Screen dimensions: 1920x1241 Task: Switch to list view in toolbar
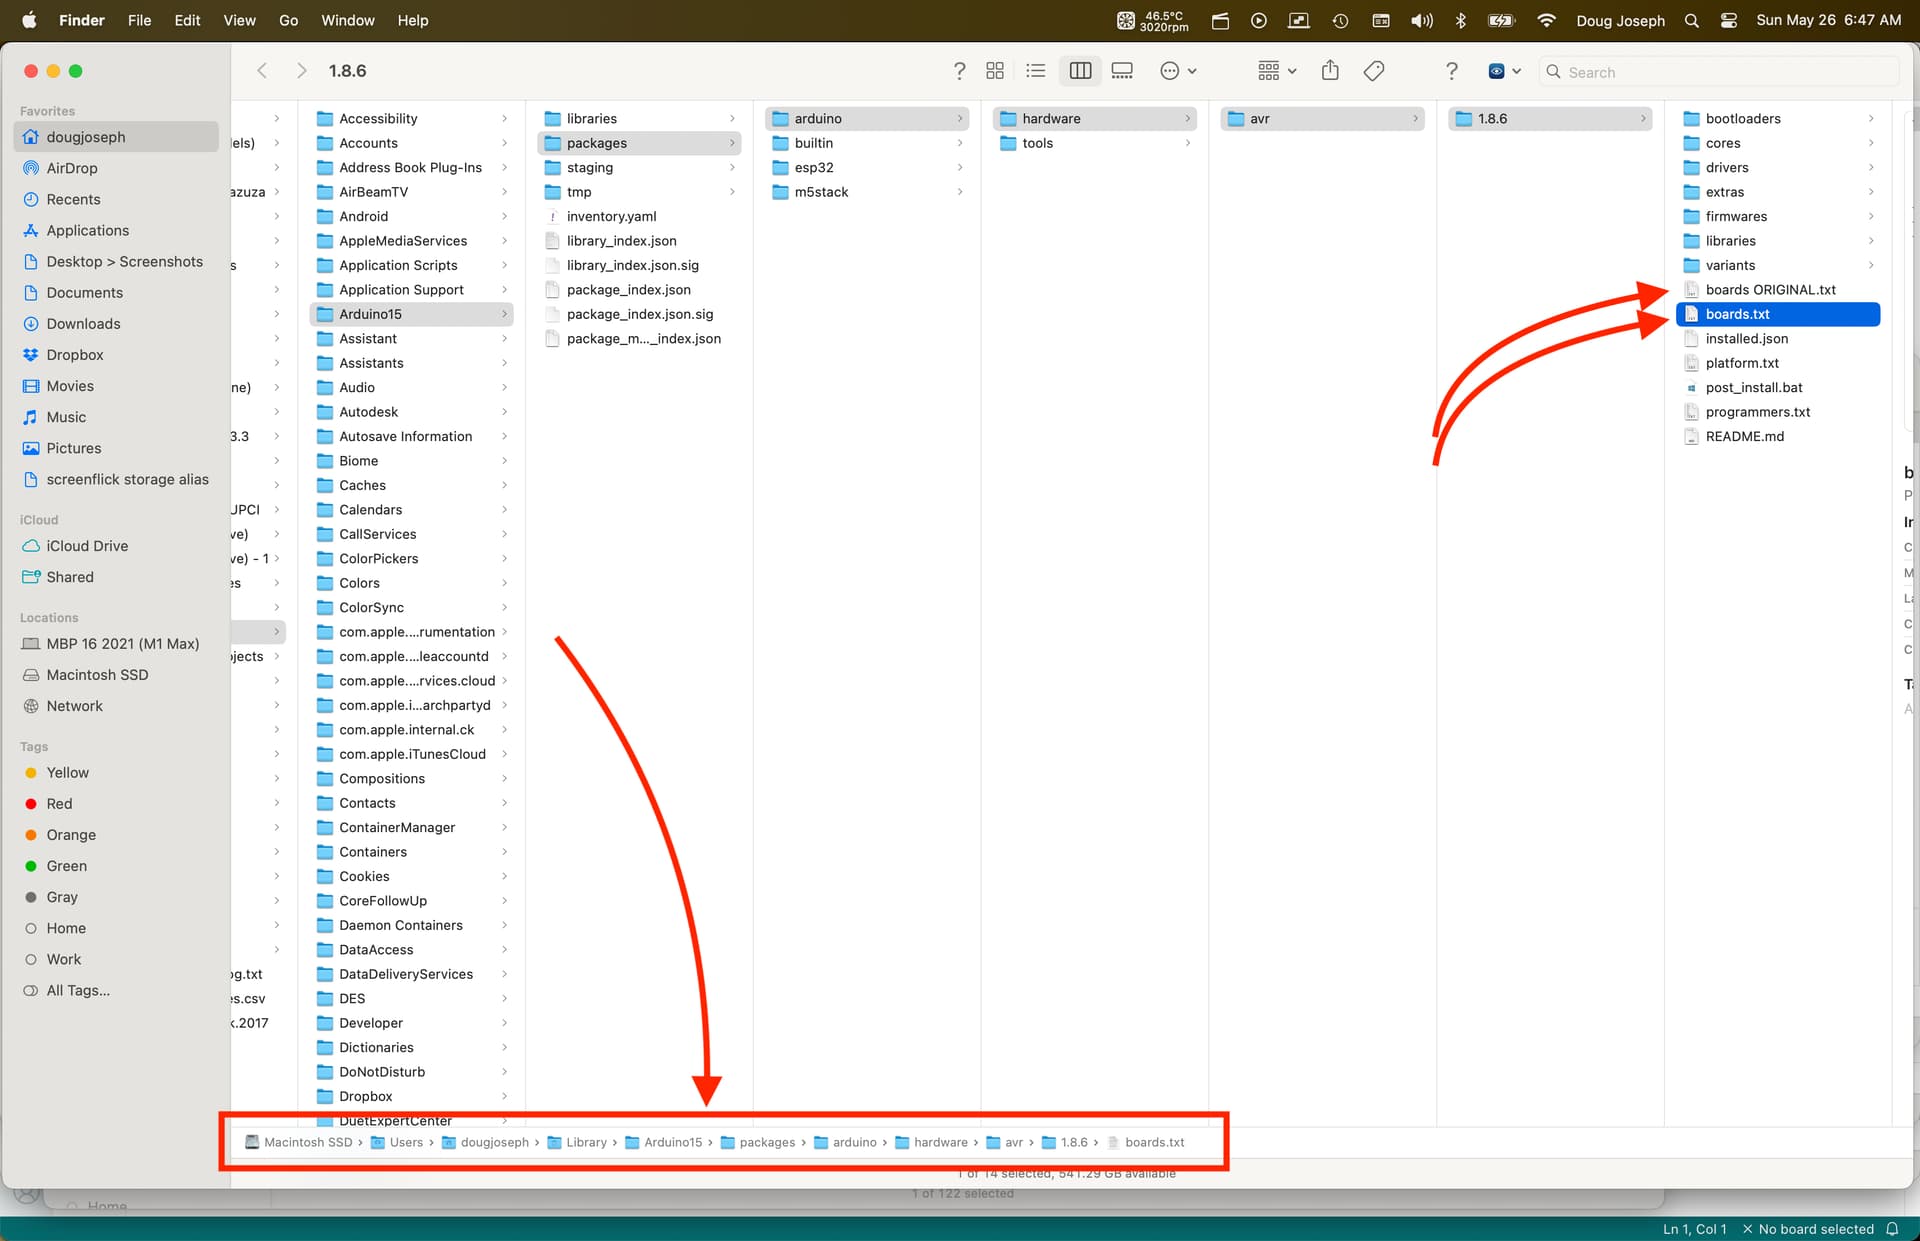click(x=1036, y=71)
